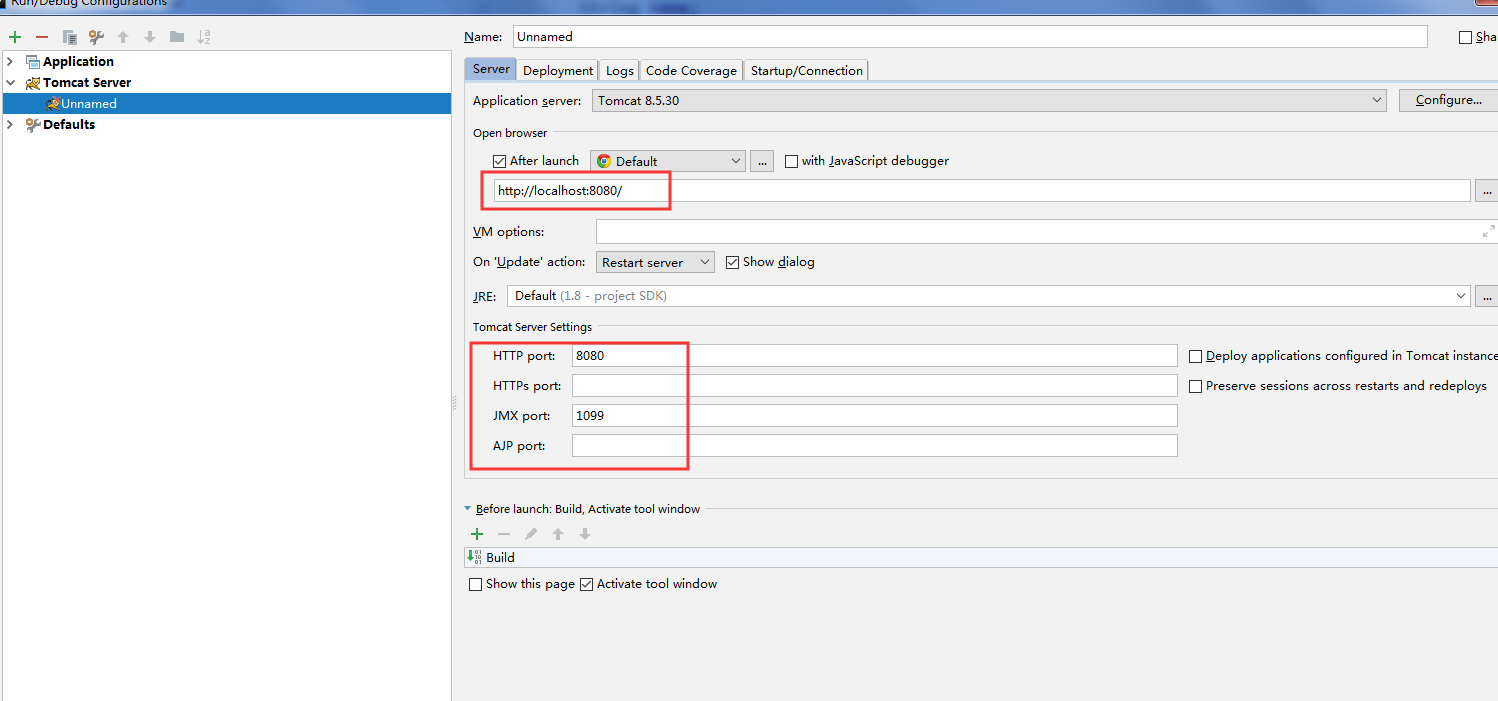Click the Build task icon
The width and height of the screenshot is (1498, 701).
tap(475, 557)
